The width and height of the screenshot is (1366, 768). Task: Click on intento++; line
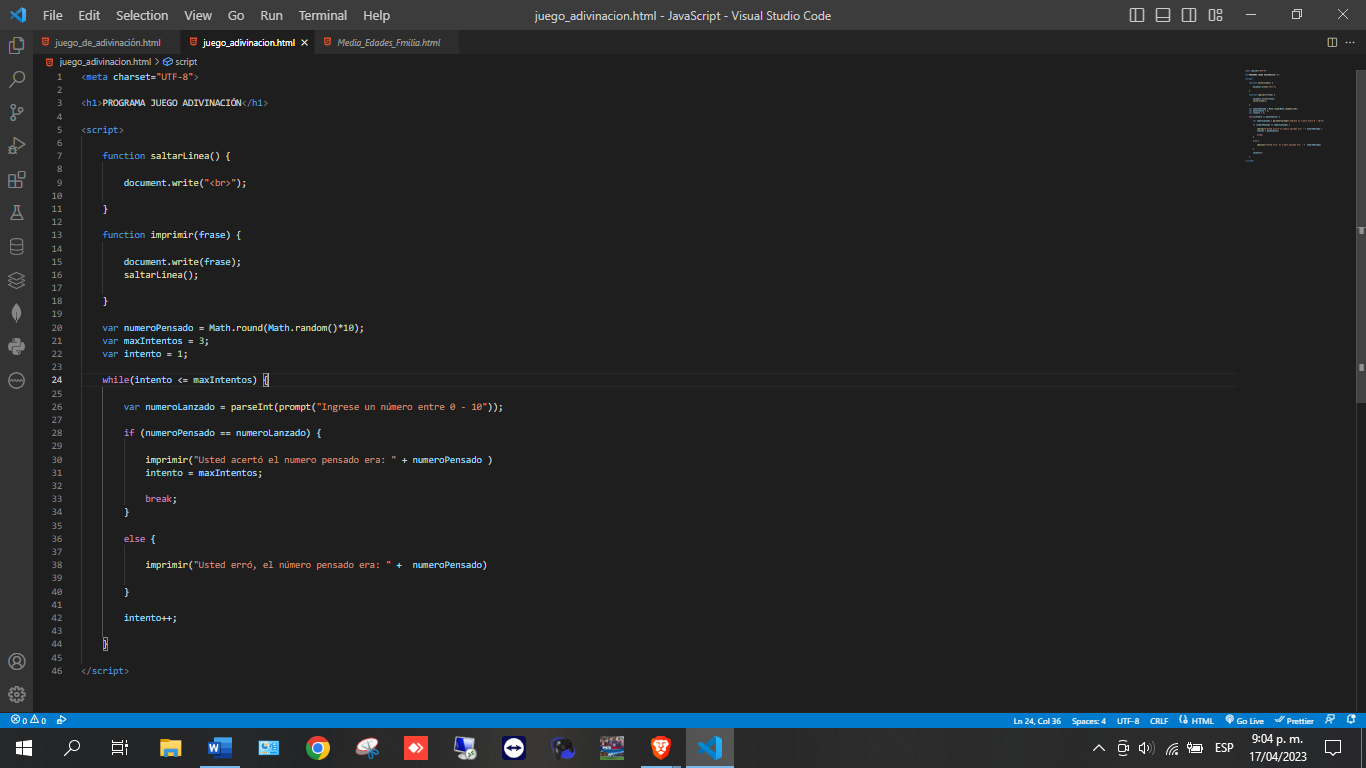point(150,617)
